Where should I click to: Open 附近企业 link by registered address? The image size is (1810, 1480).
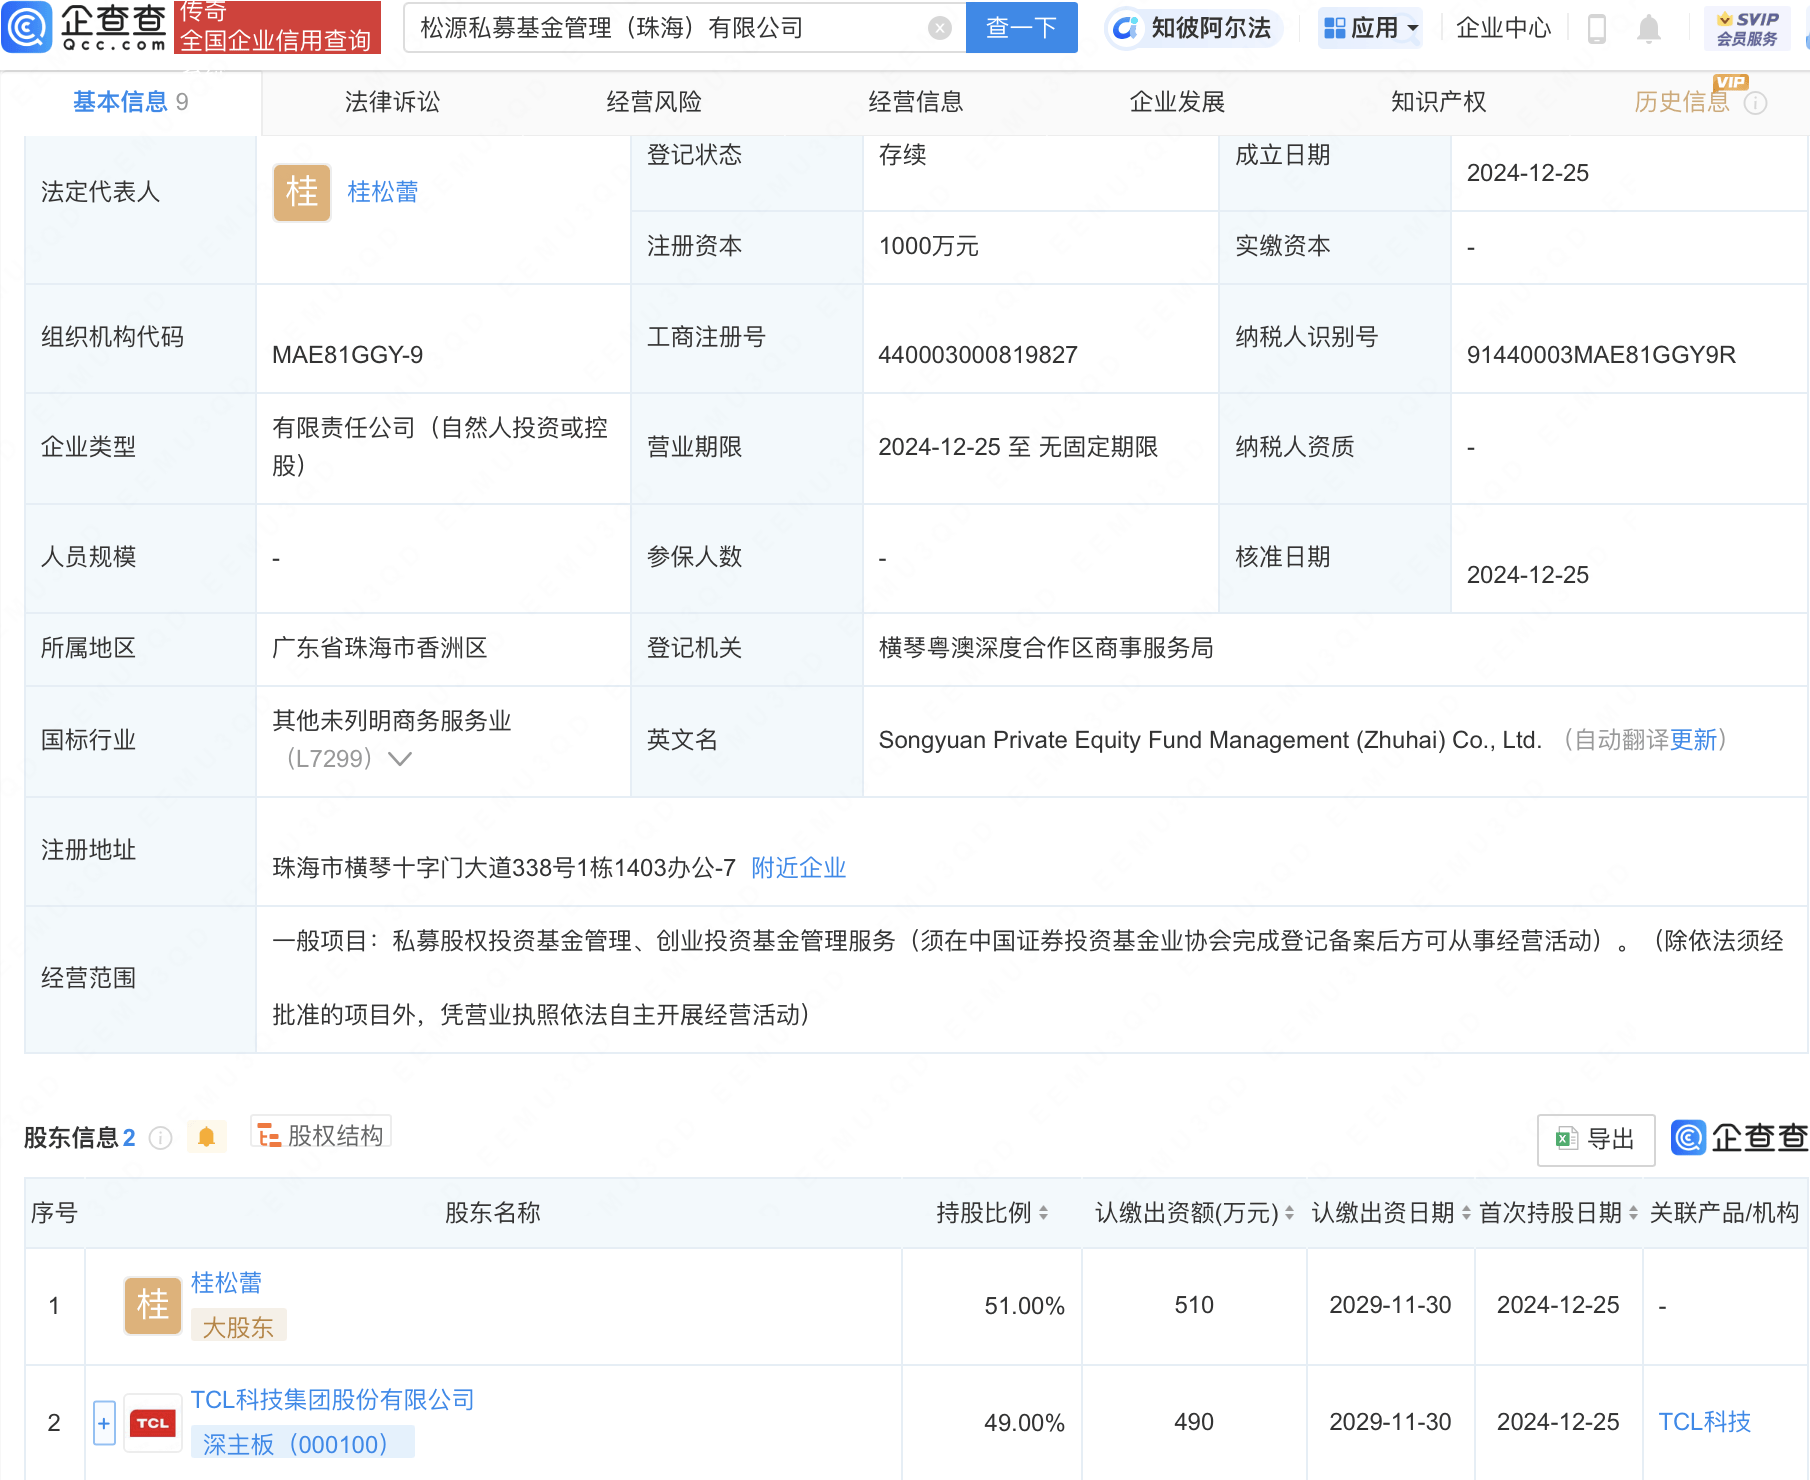(x=798, y=868)
